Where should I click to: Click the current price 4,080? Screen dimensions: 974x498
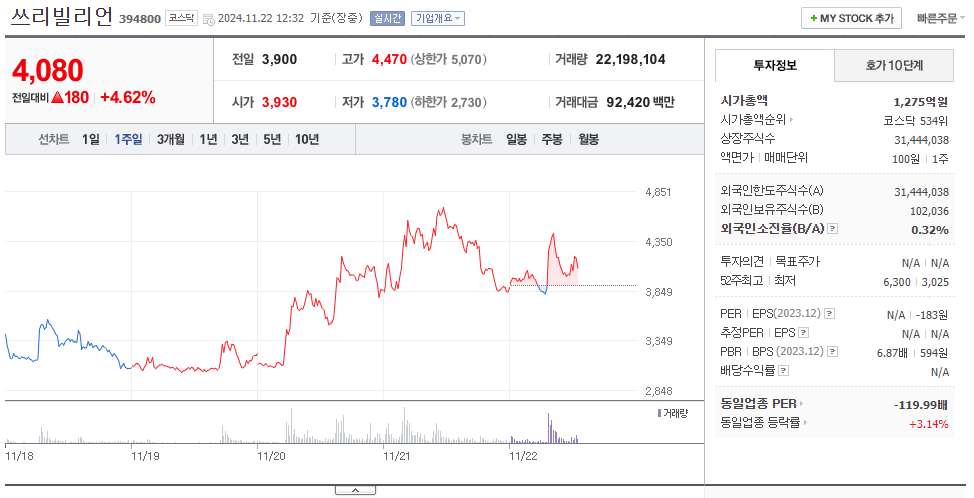click(x=48, y=70)
